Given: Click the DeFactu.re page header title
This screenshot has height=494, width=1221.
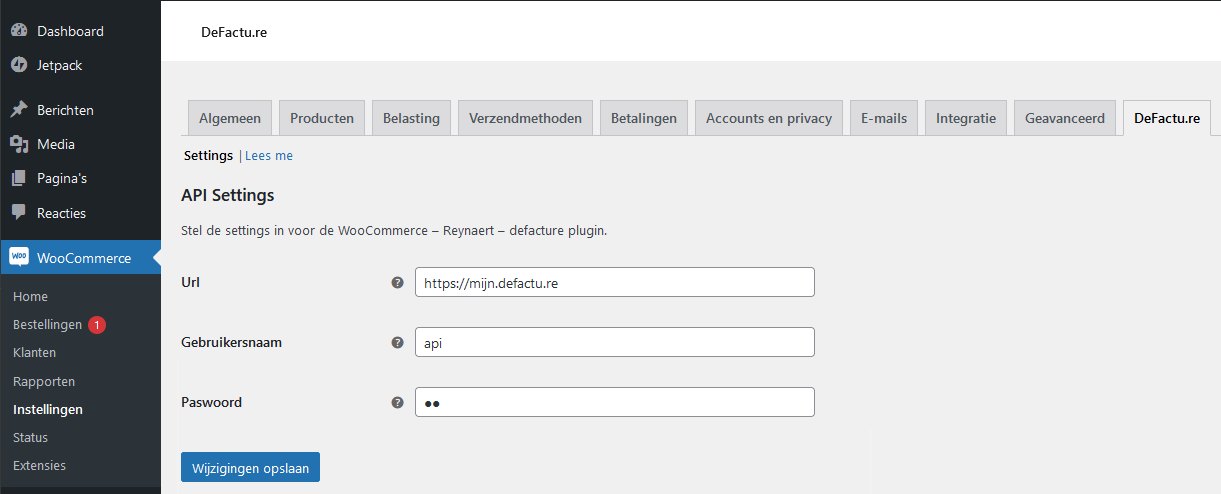Looking at the screenshot, I should tap(234, 32).
